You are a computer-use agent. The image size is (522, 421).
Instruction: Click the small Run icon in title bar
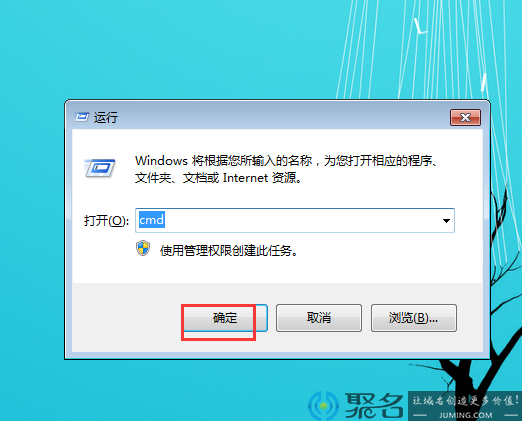[x=81, y=117]
